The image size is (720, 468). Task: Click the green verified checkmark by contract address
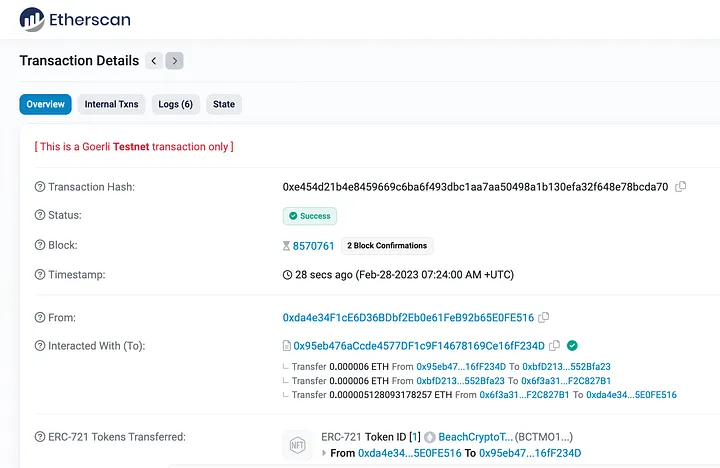click(572, 346)
